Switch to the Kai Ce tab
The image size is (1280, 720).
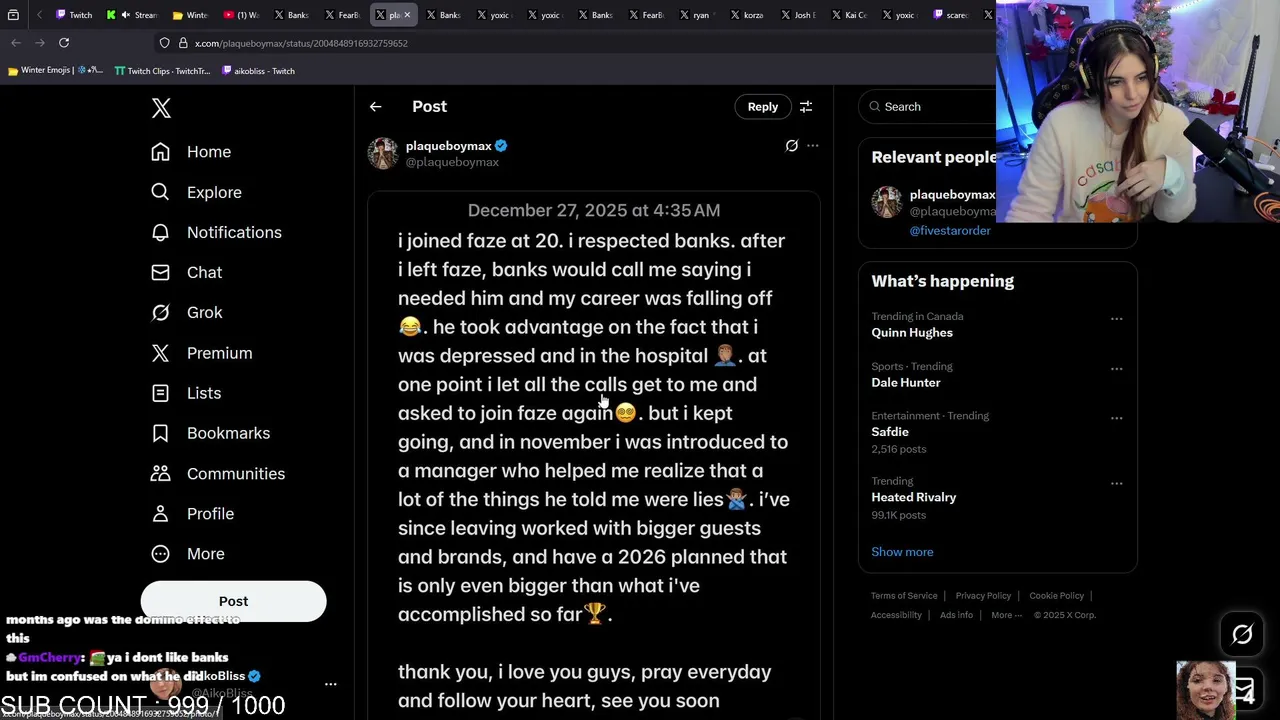(x=849, y=15)
